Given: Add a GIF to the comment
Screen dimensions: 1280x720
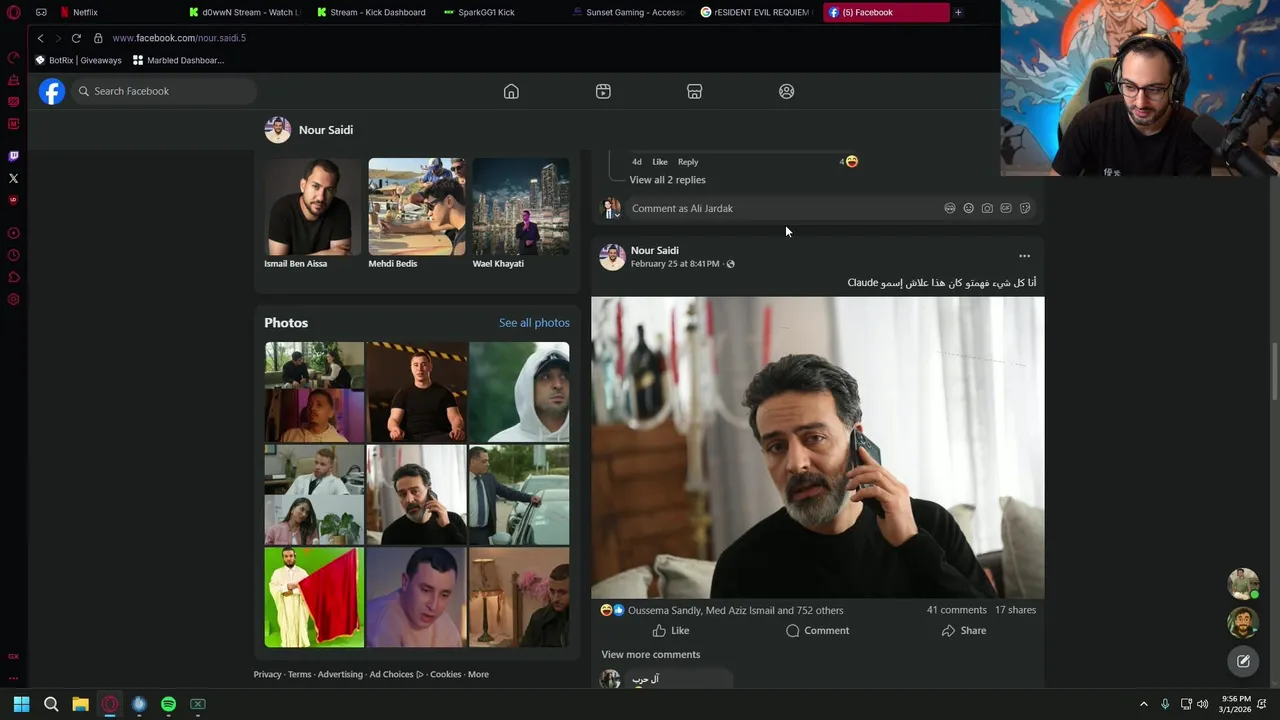Looking at the screenshot, I should coord(1006,208).
